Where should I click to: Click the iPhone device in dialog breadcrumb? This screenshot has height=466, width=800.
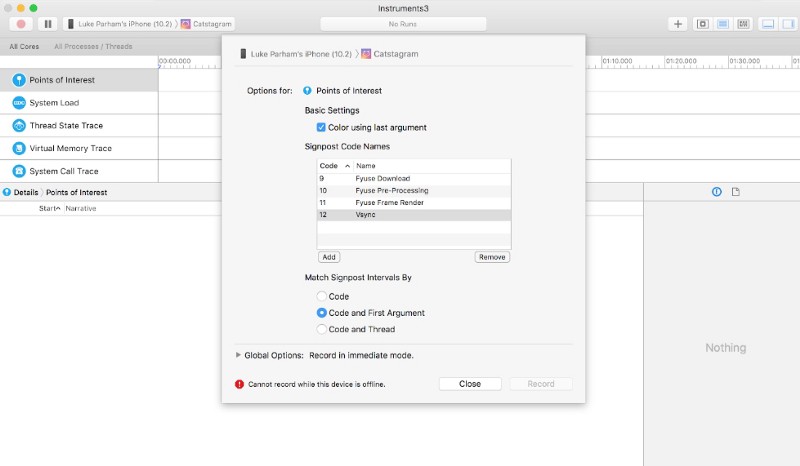coord(296,54)
